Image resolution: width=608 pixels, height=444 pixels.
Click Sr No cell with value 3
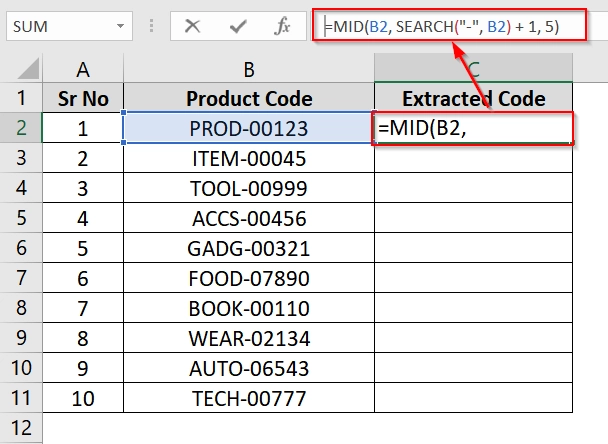pos(83,188)
